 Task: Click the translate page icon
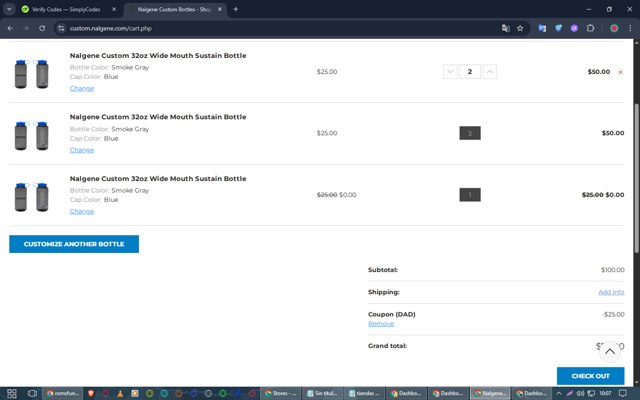click(506, 28)
